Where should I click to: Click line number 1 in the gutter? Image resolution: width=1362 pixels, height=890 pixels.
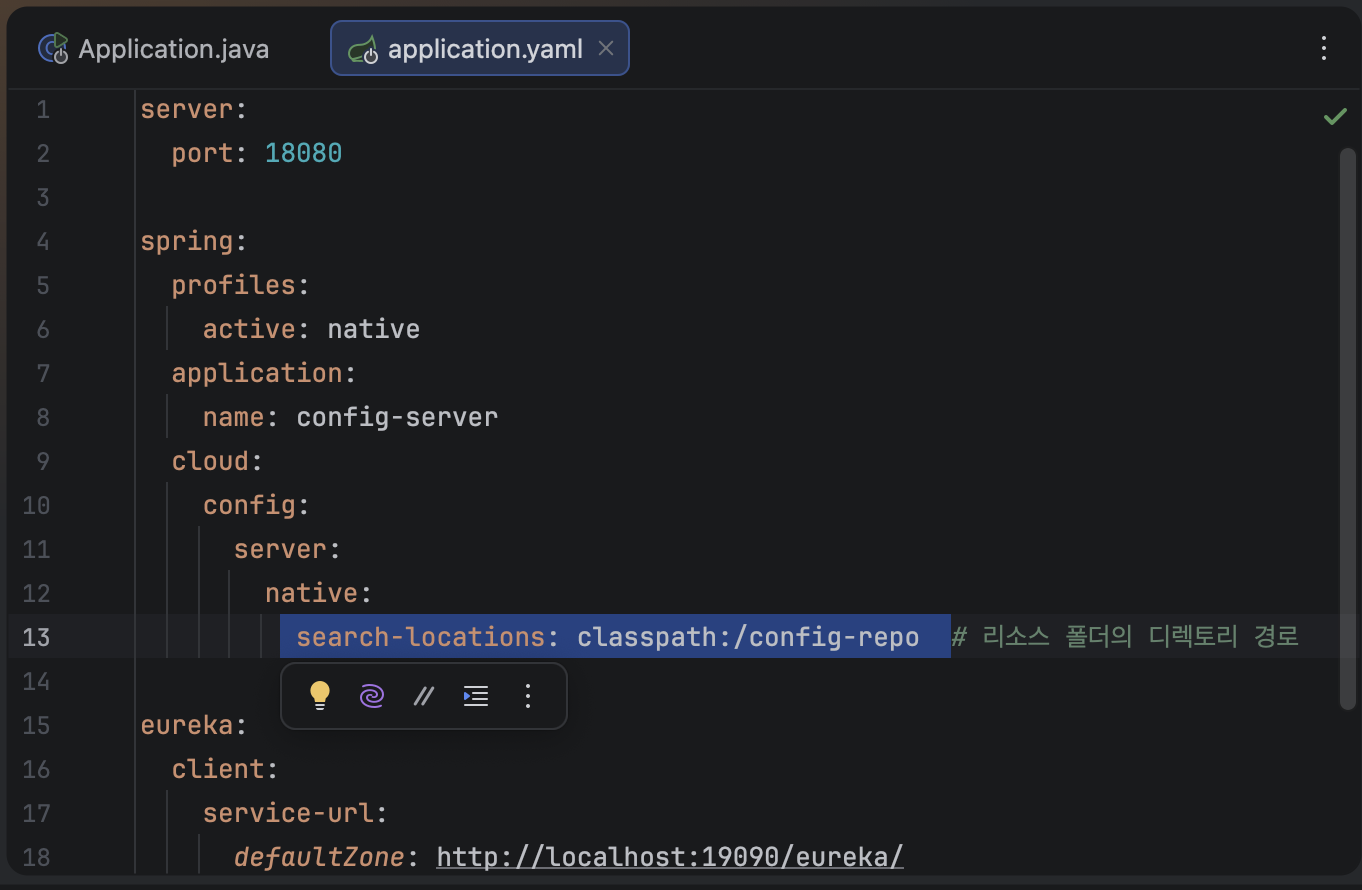(x=43, y=109)
